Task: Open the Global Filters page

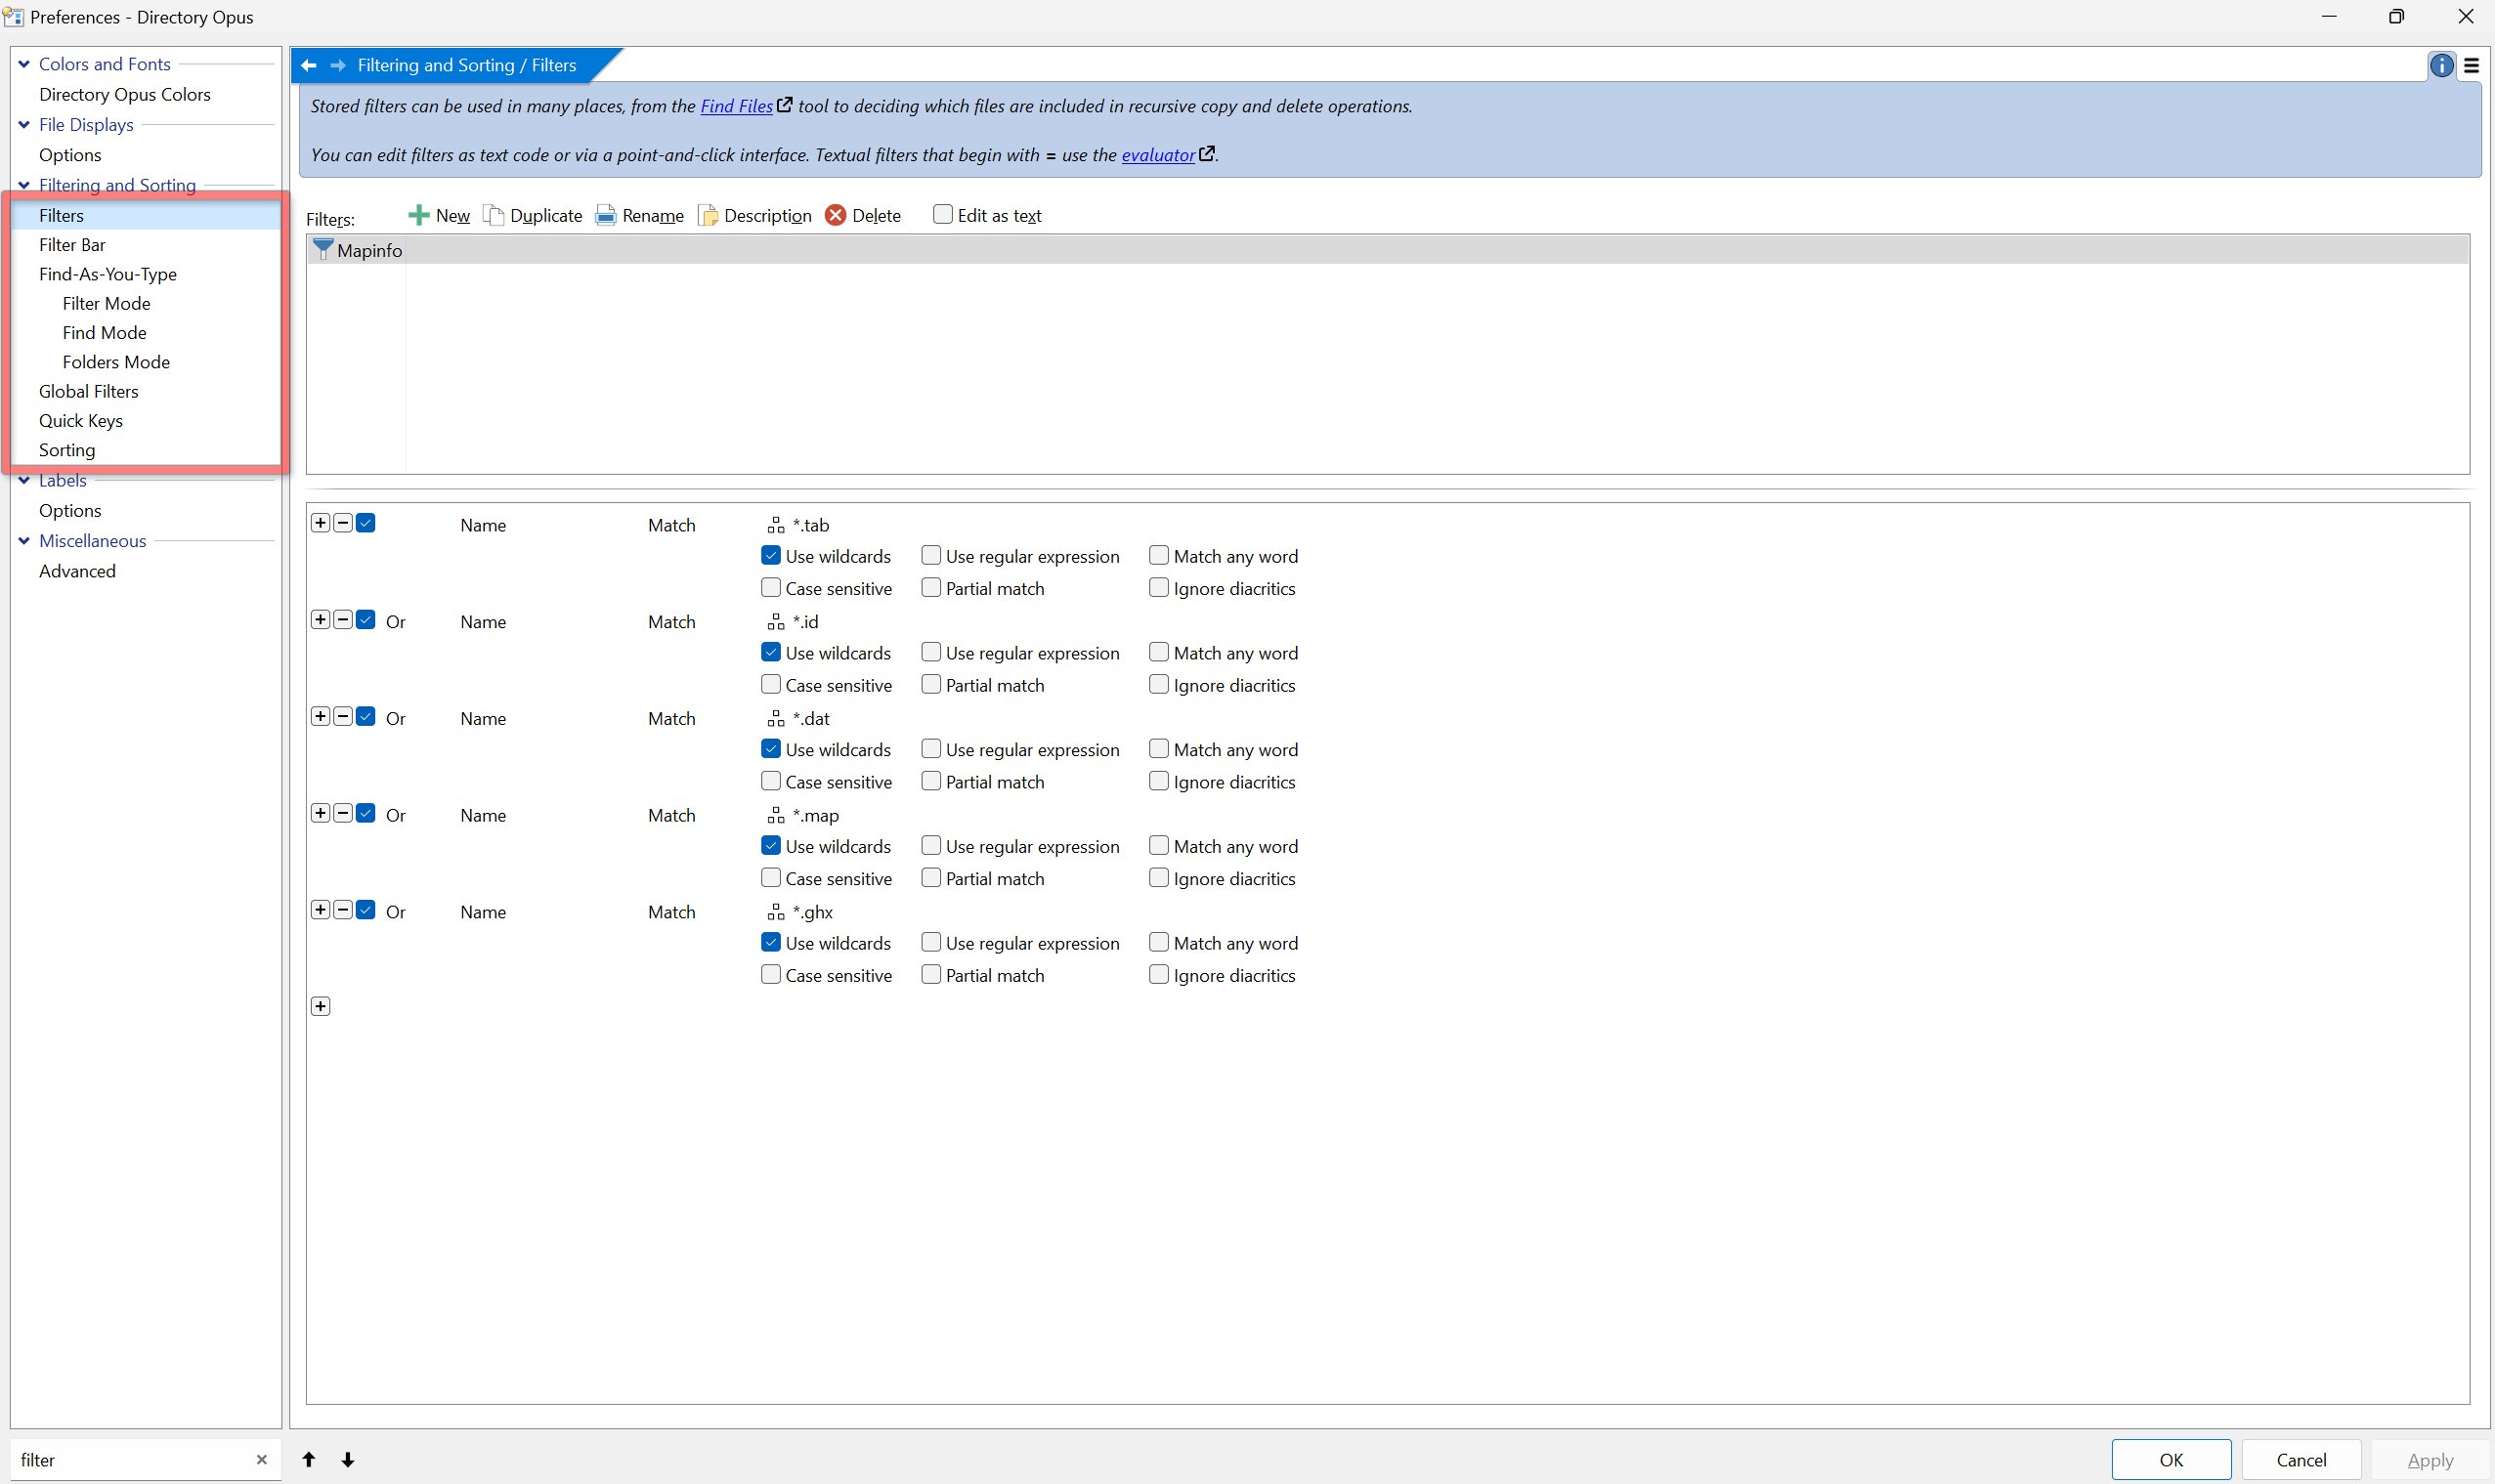Action: (x=89, y=392)
